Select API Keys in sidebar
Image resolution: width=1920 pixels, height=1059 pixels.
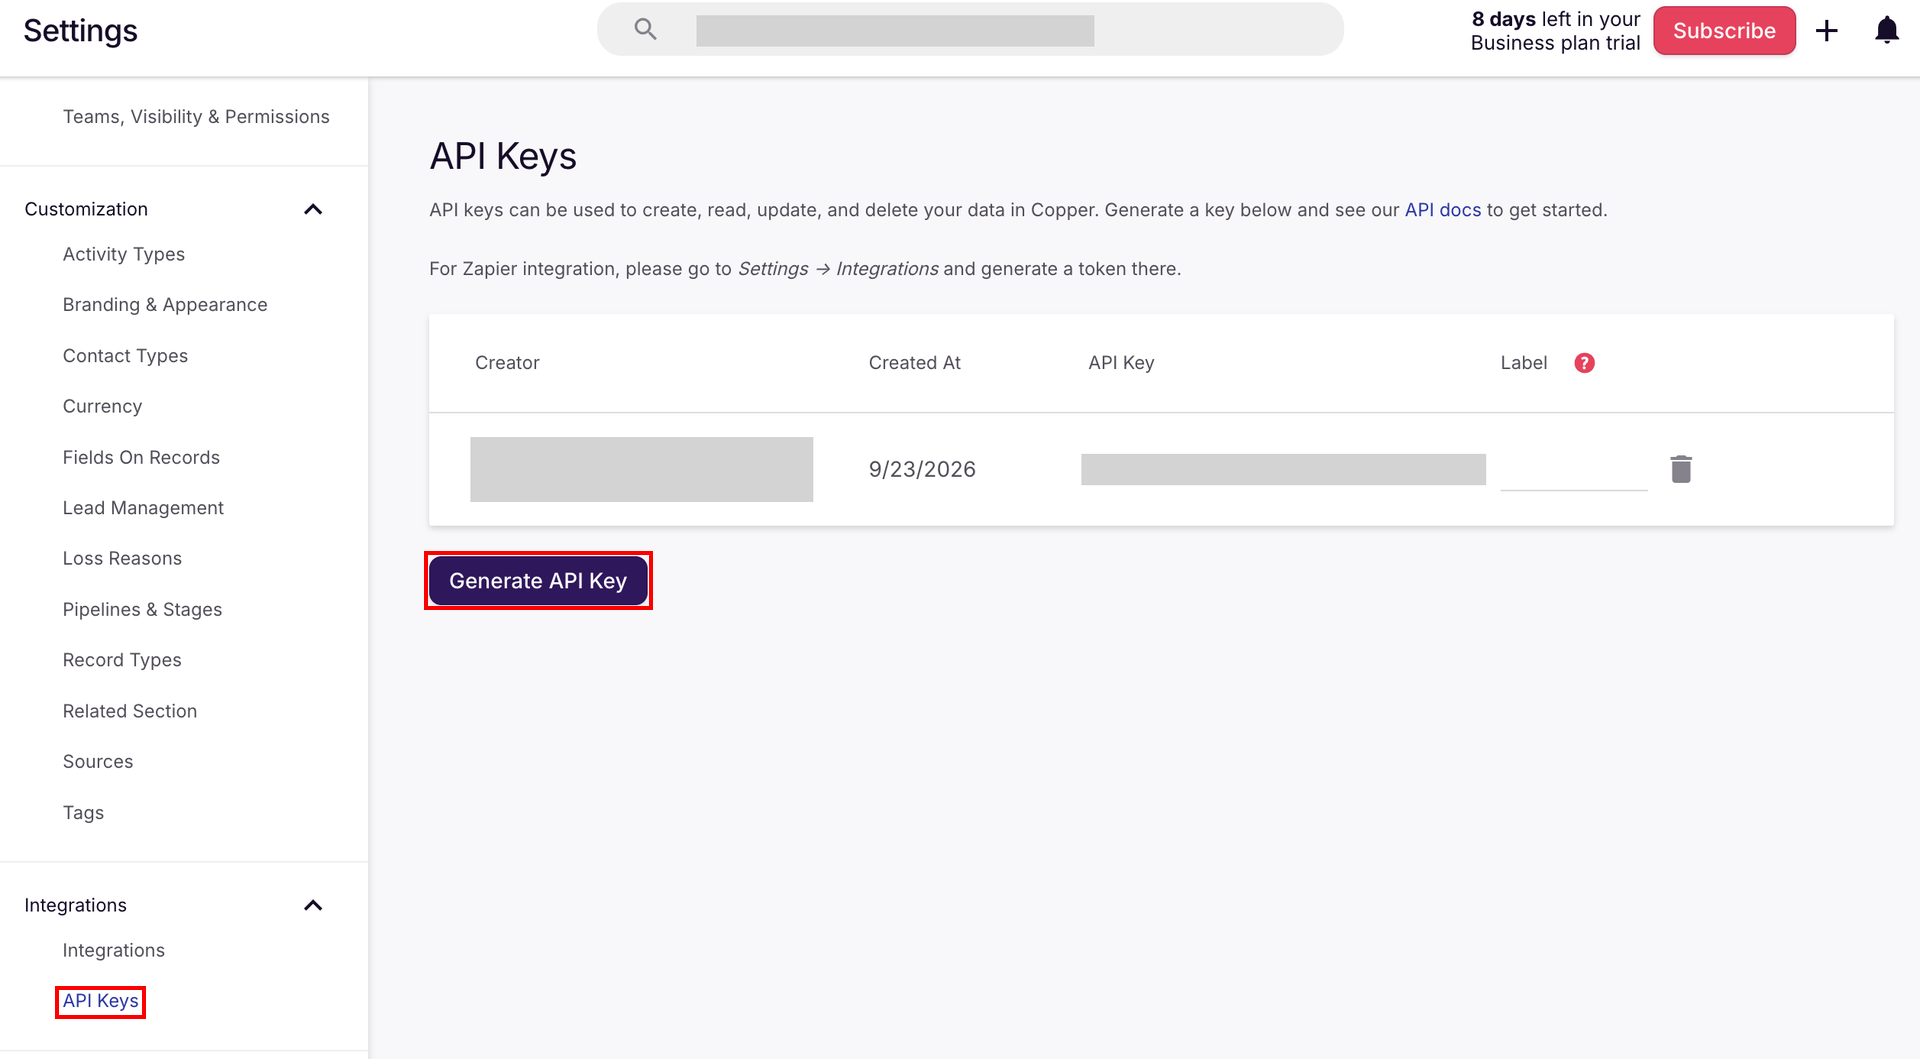coord(100,1001)
